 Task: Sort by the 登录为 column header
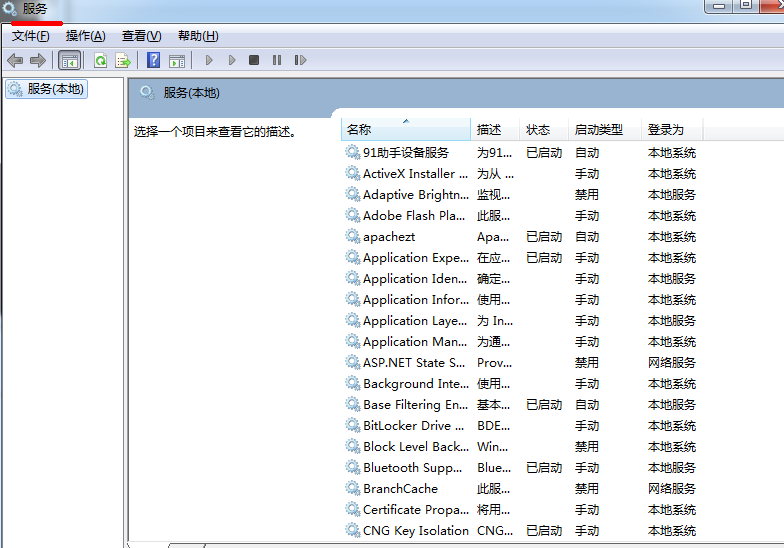point(672,130)
